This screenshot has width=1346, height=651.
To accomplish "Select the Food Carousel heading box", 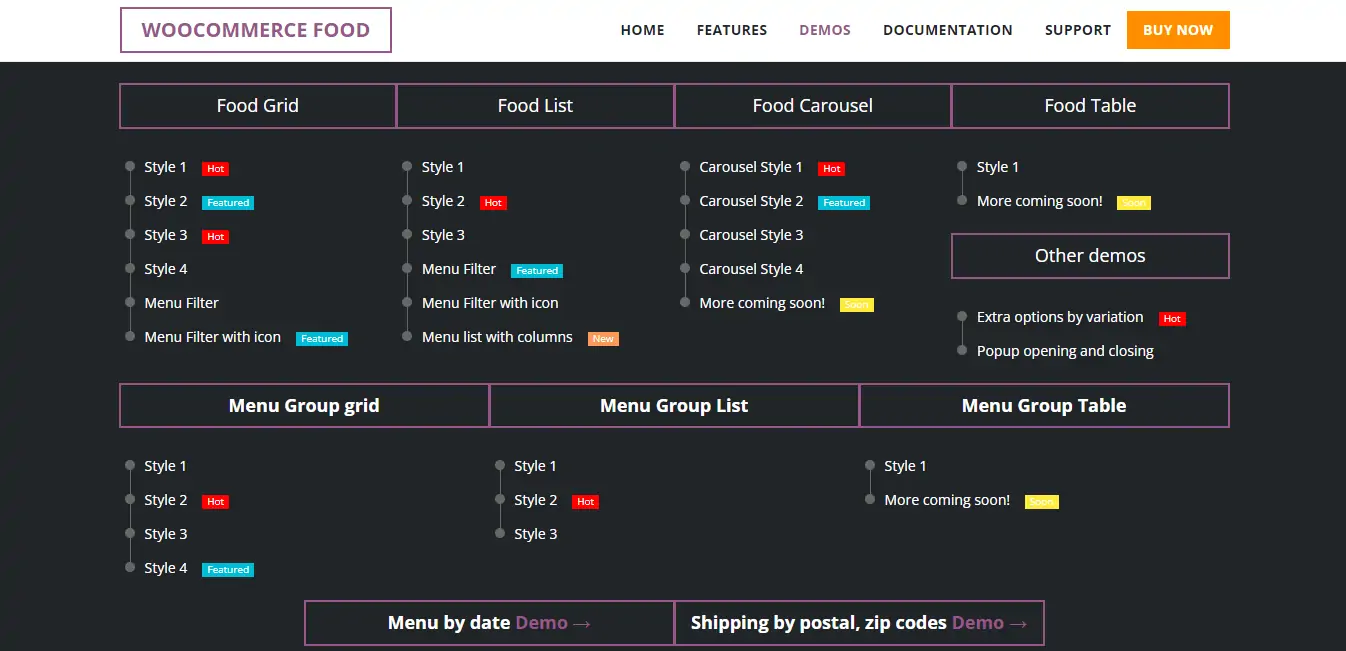I will pos(812,106).
